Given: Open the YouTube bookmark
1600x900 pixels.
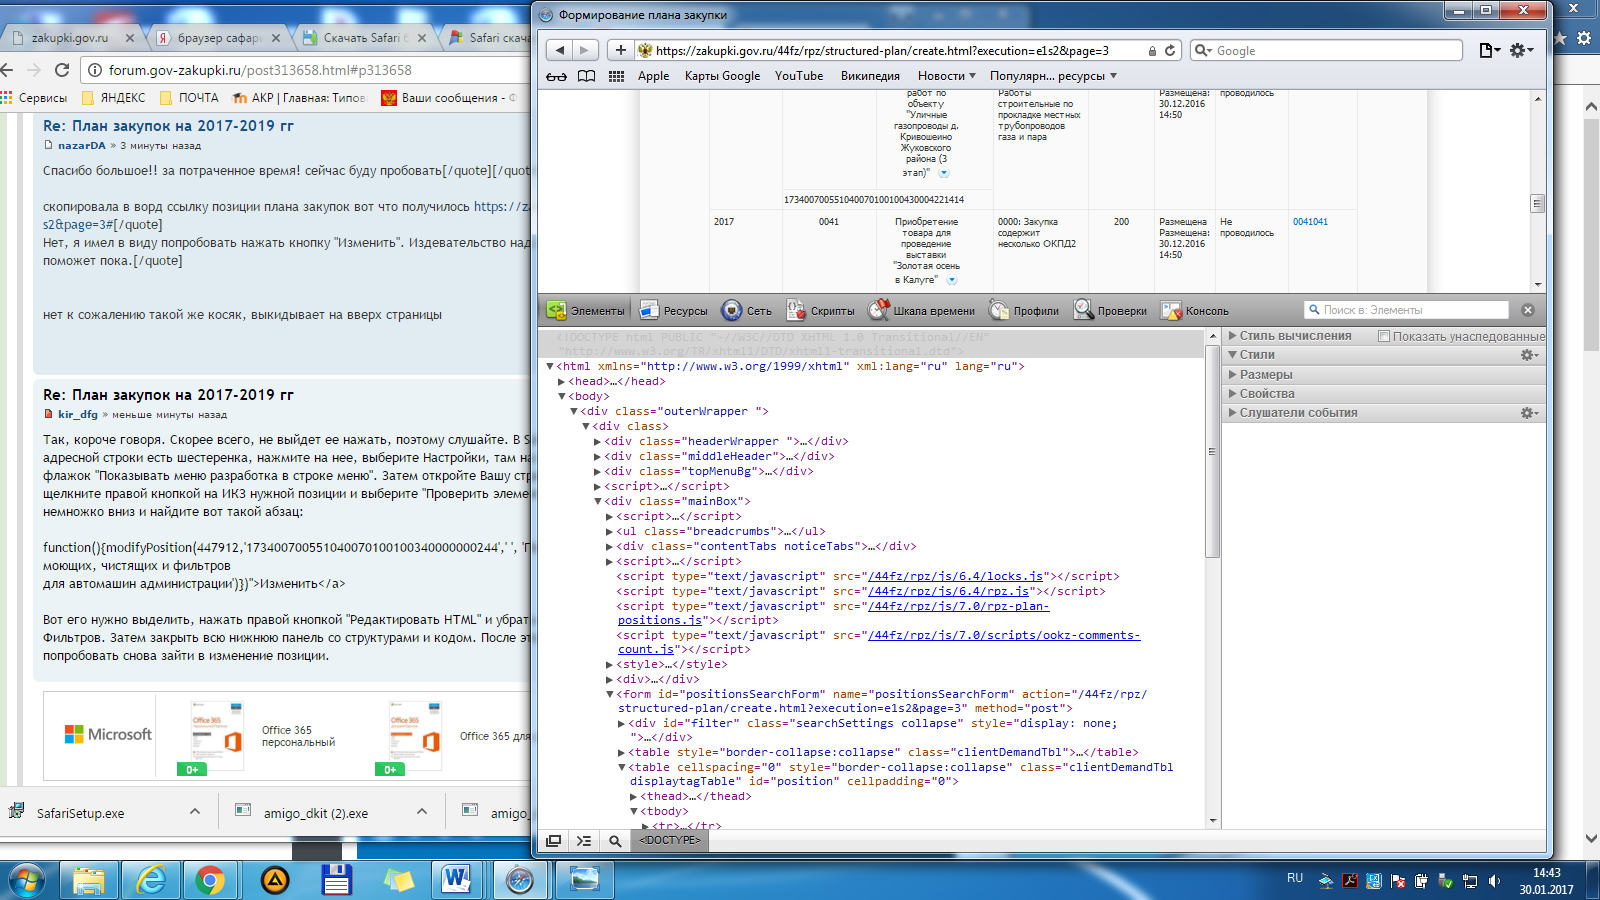Looking at the screenshot, I should tap(799, 76).
